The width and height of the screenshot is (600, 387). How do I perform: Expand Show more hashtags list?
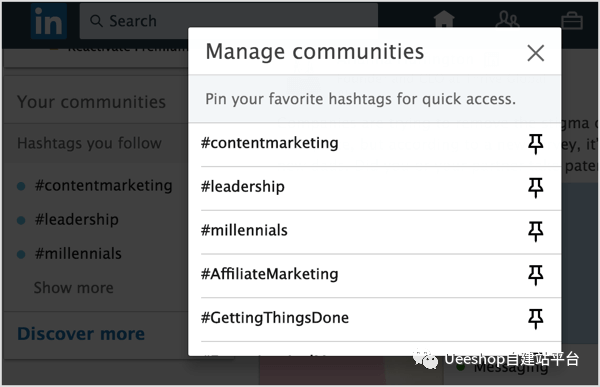[73, 287]
